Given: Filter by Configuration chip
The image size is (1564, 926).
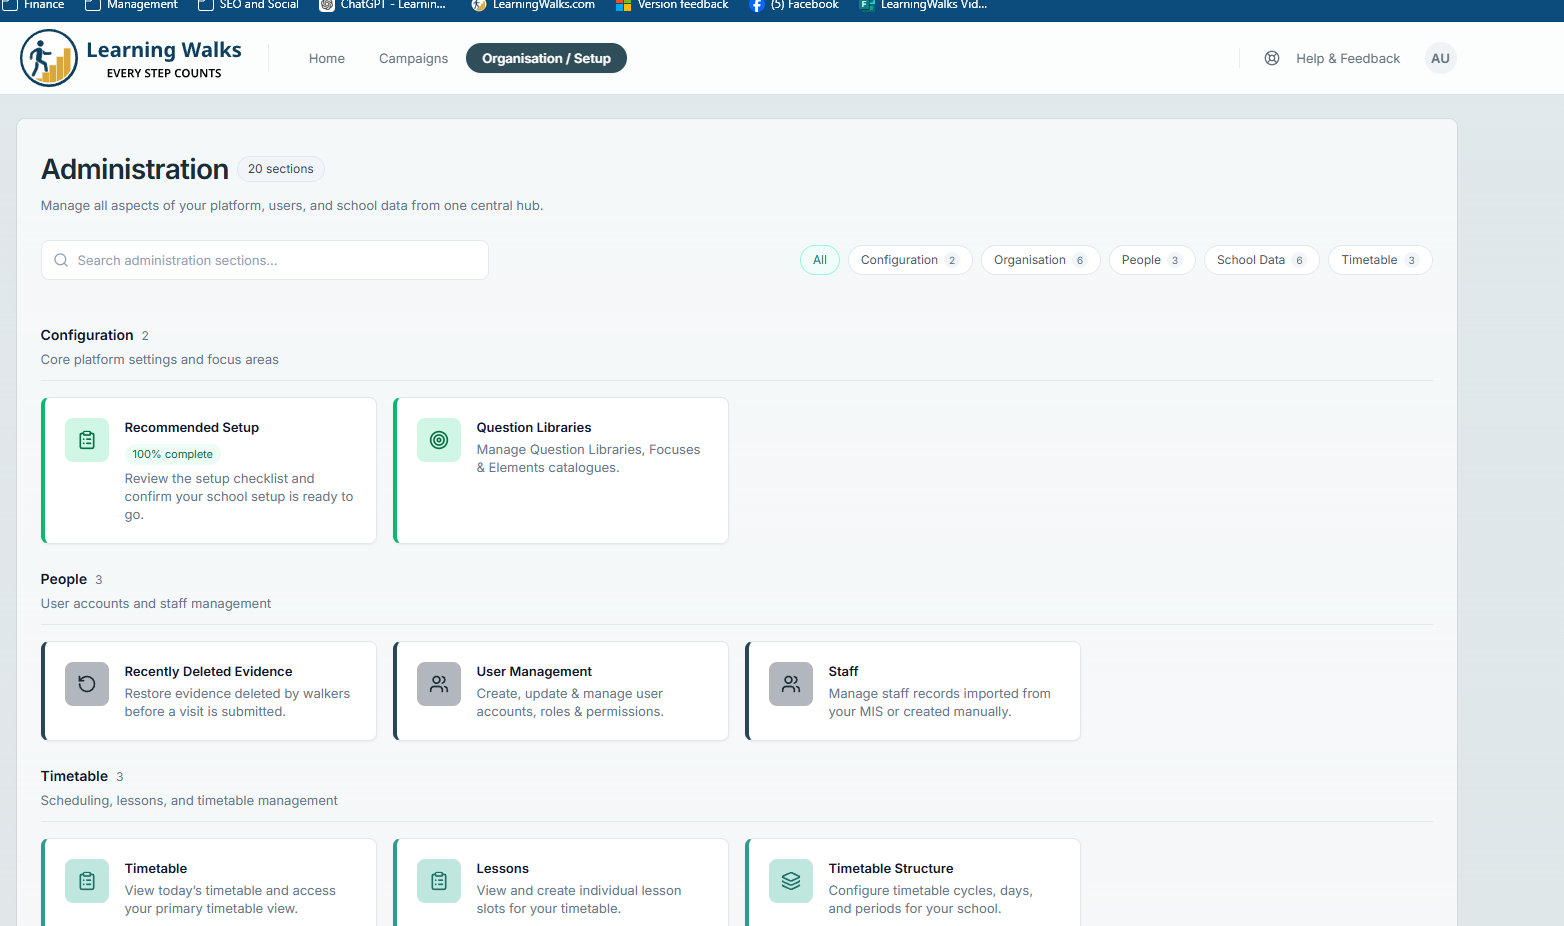Looking at the screenshot, I should click(x=910, y=260).
